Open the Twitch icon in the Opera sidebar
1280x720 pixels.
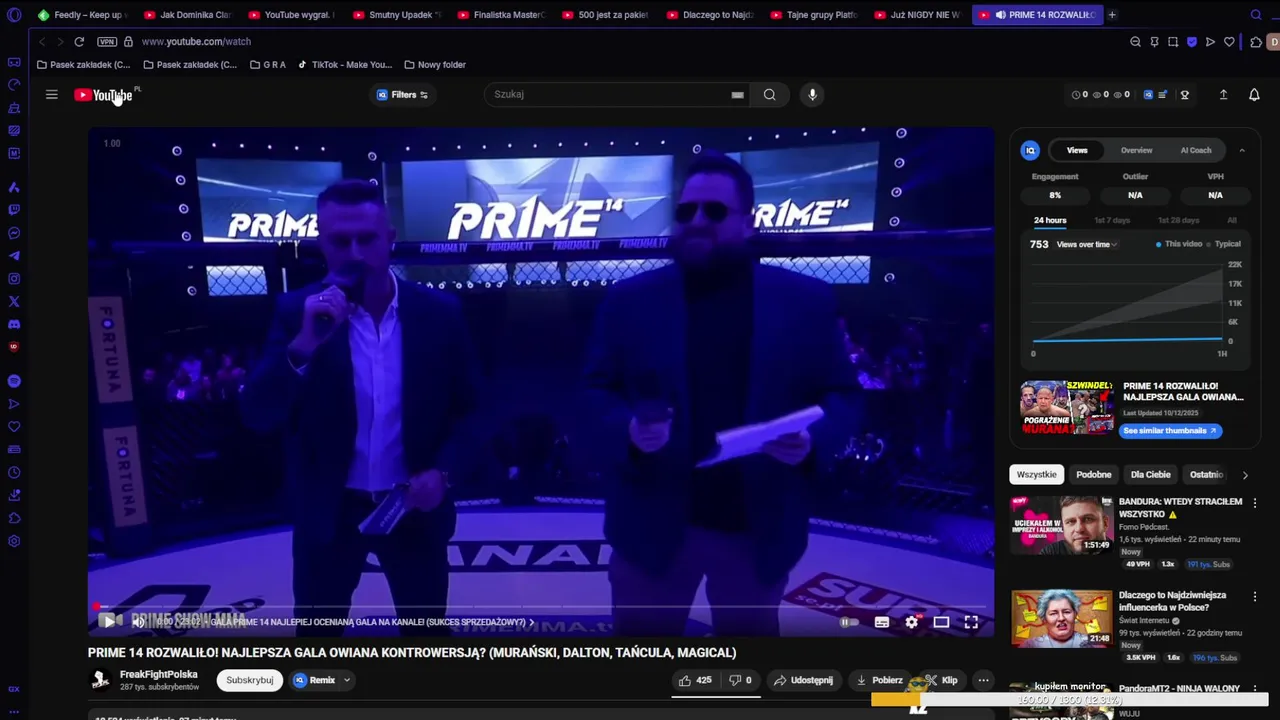pyautogui.click(x=14, y=210)
